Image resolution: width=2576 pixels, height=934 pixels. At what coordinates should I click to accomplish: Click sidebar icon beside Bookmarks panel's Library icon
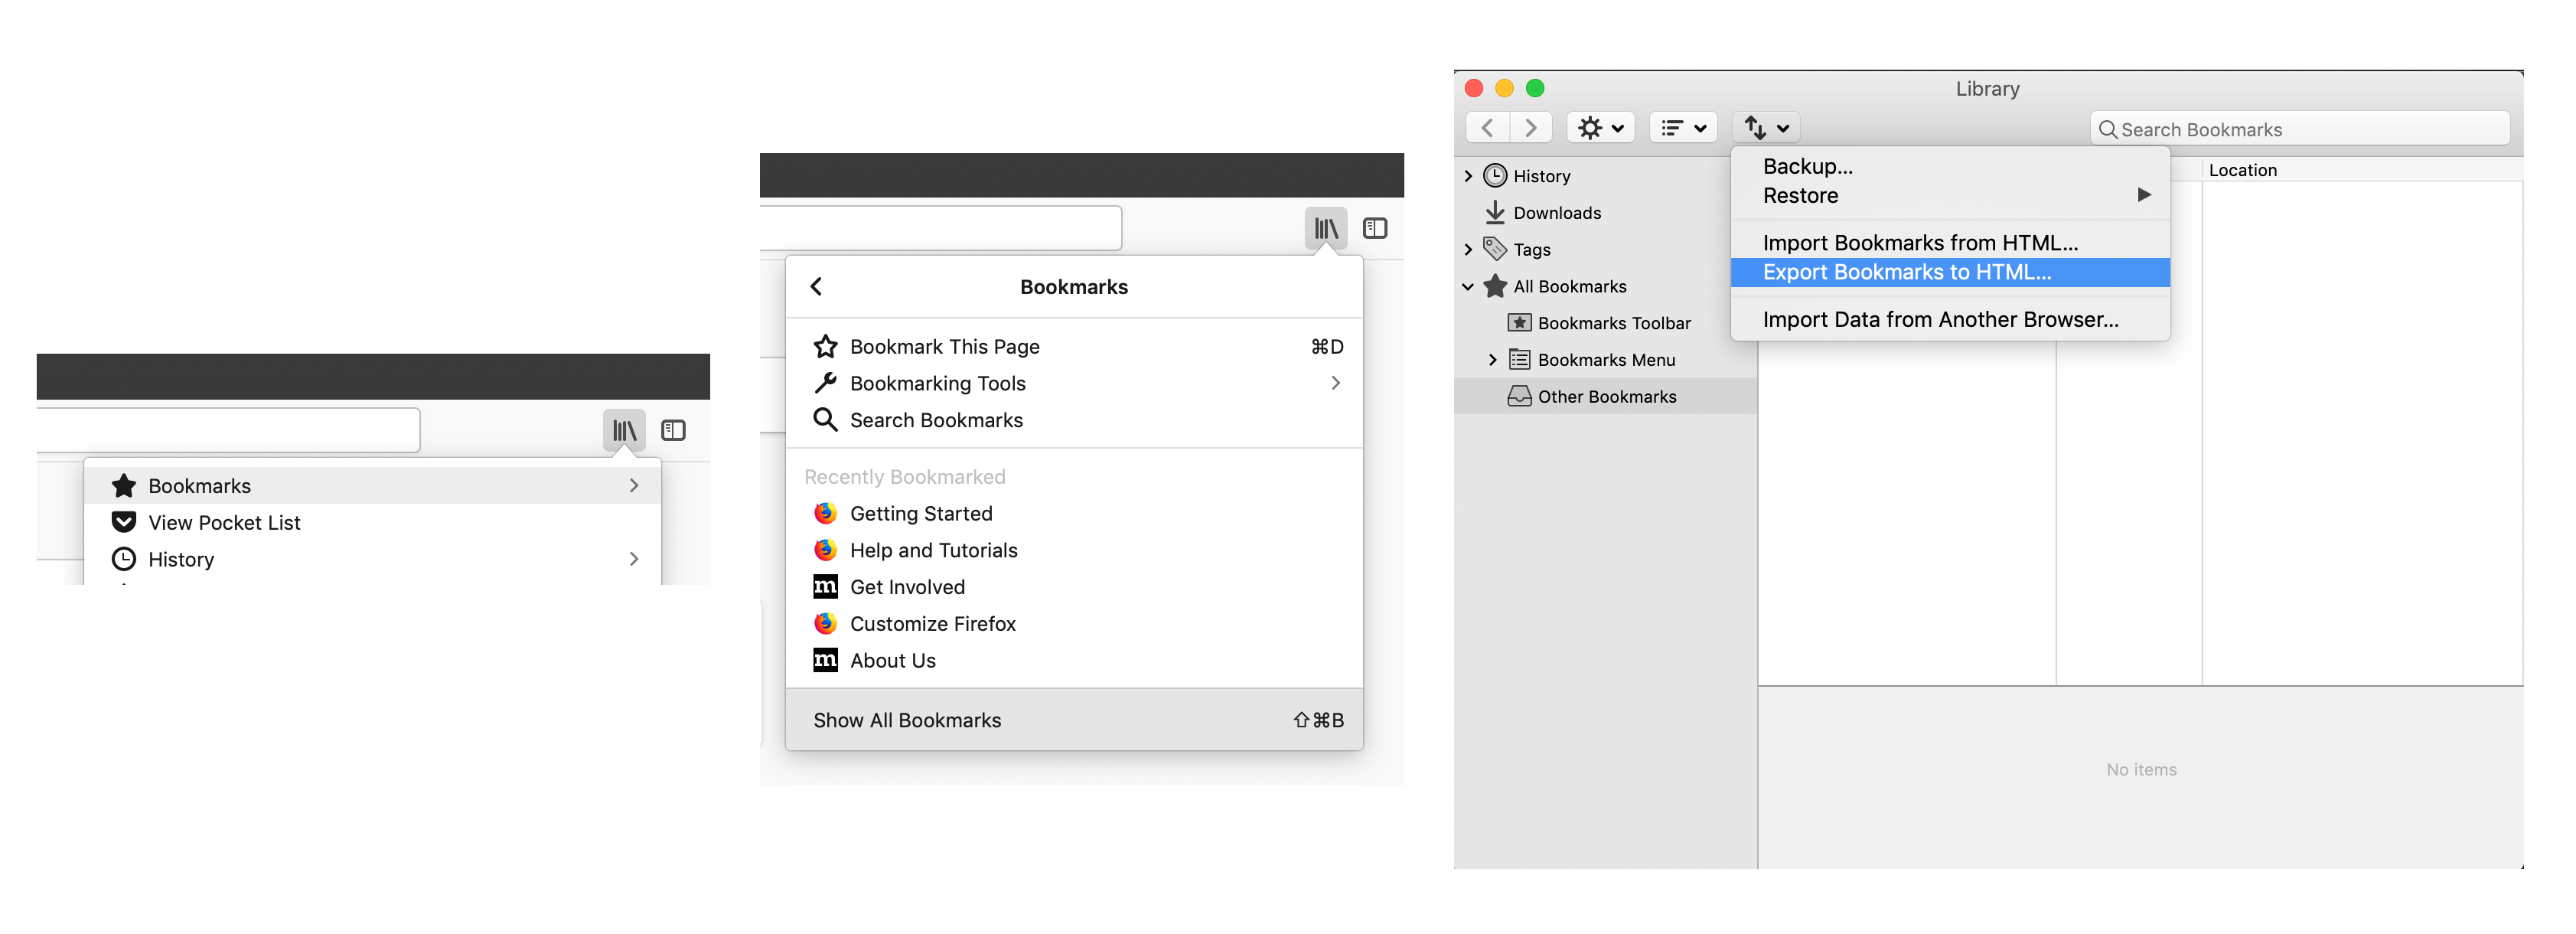click(1376, 229)
